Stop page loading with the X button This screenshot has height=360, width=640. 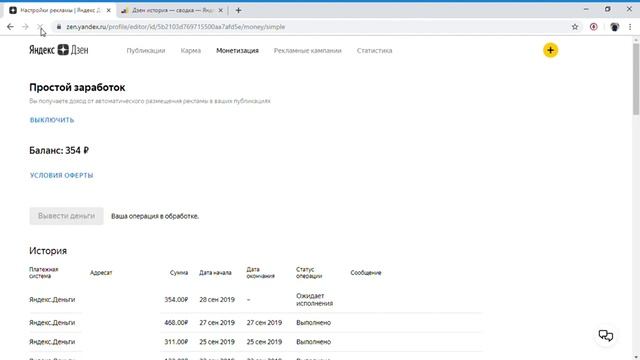40,27
